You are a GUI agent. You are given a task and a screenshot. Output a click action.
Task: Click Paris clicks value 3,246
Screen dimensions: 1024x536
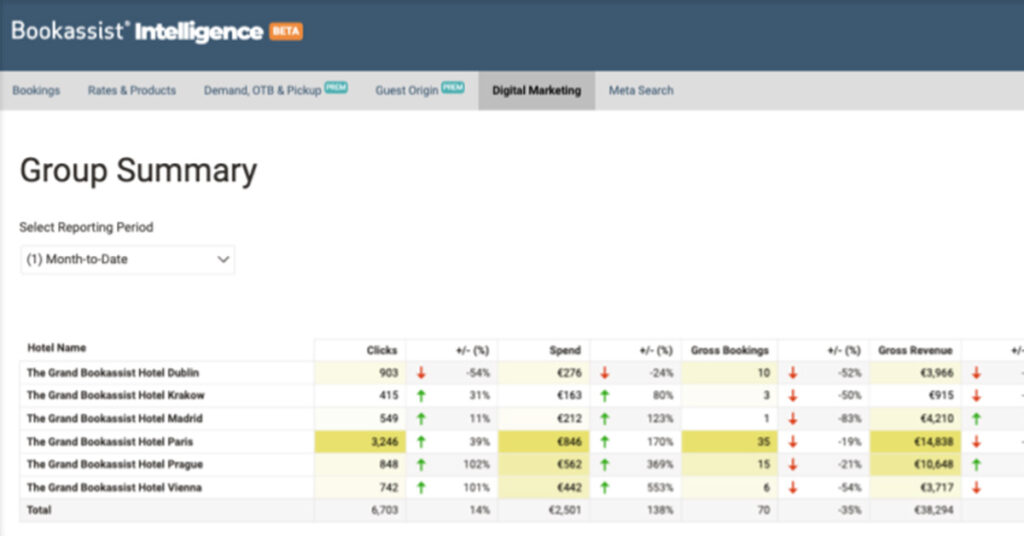coord(384,442)
